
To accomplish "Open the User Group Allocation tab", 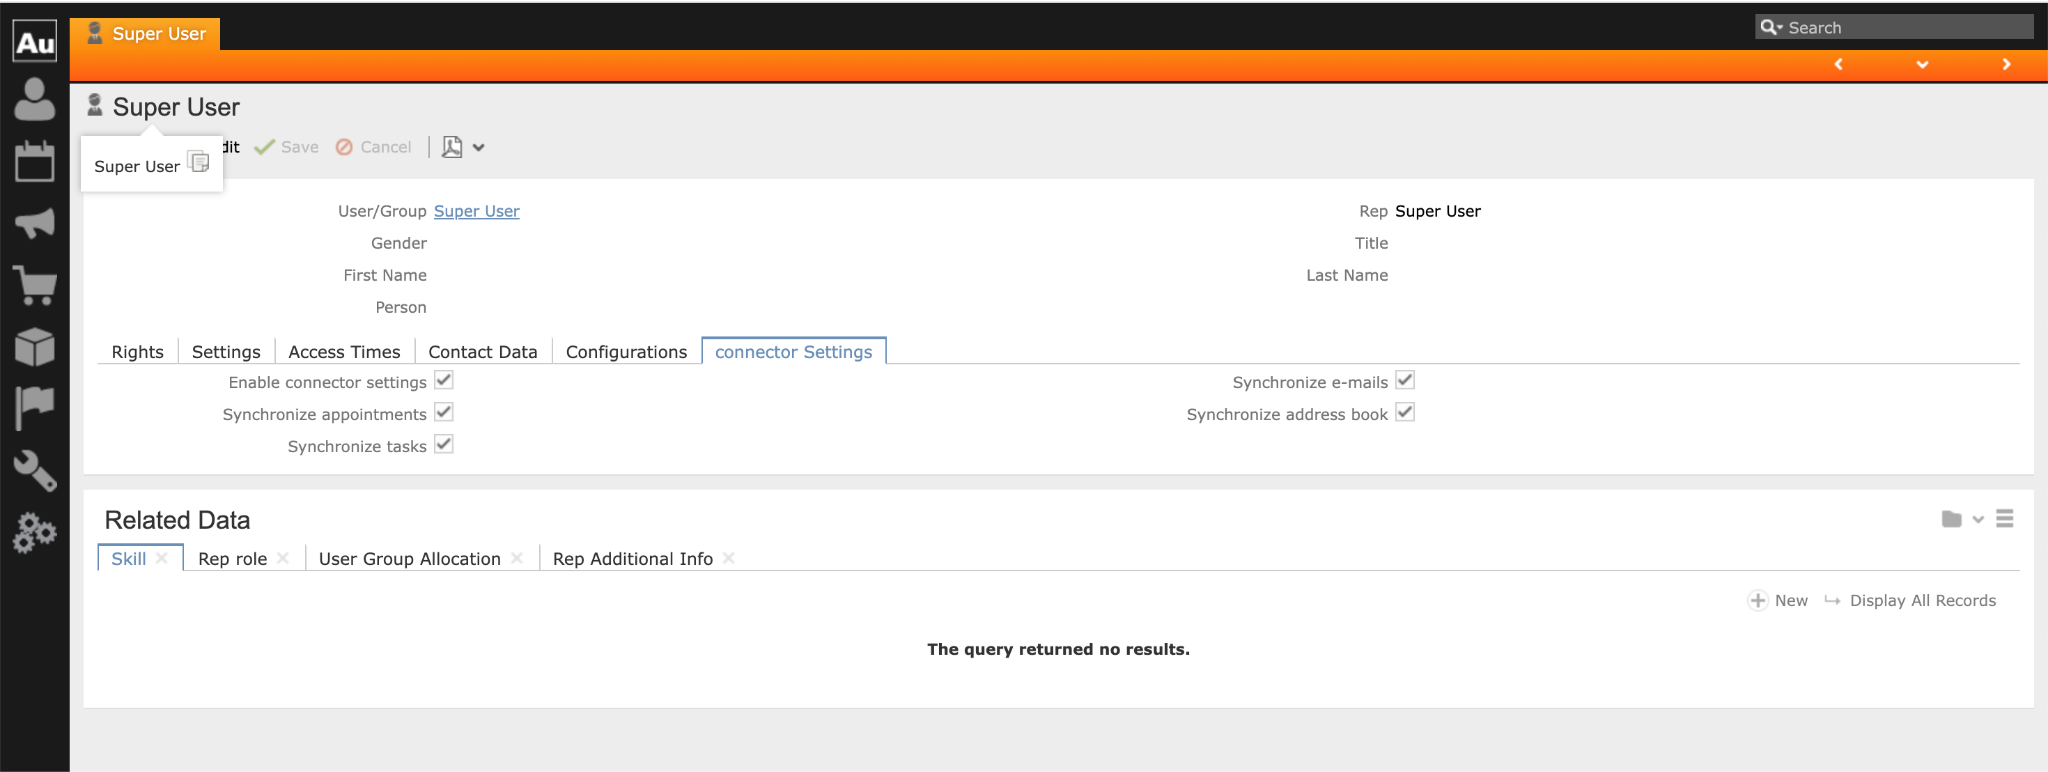I will click(x=409, y=559).
